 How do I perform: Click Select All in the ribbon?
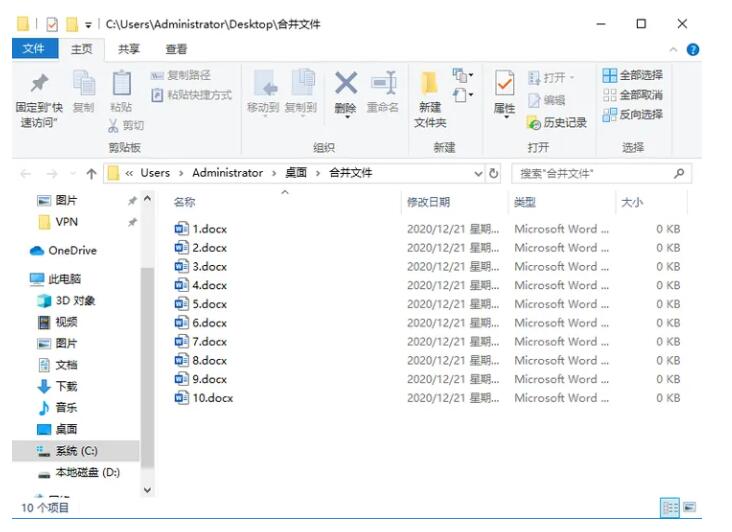(x=632, y=76)
